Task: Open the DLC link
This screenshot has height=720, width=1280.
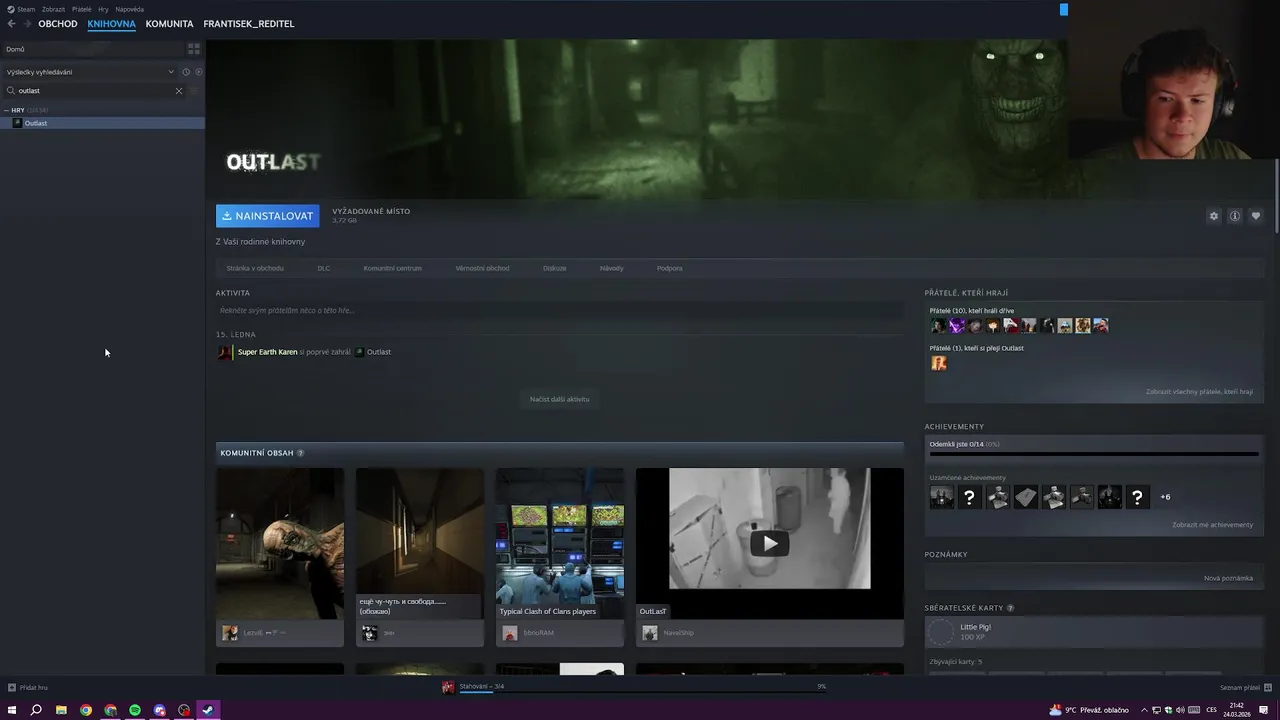Action: coord(324,268)
